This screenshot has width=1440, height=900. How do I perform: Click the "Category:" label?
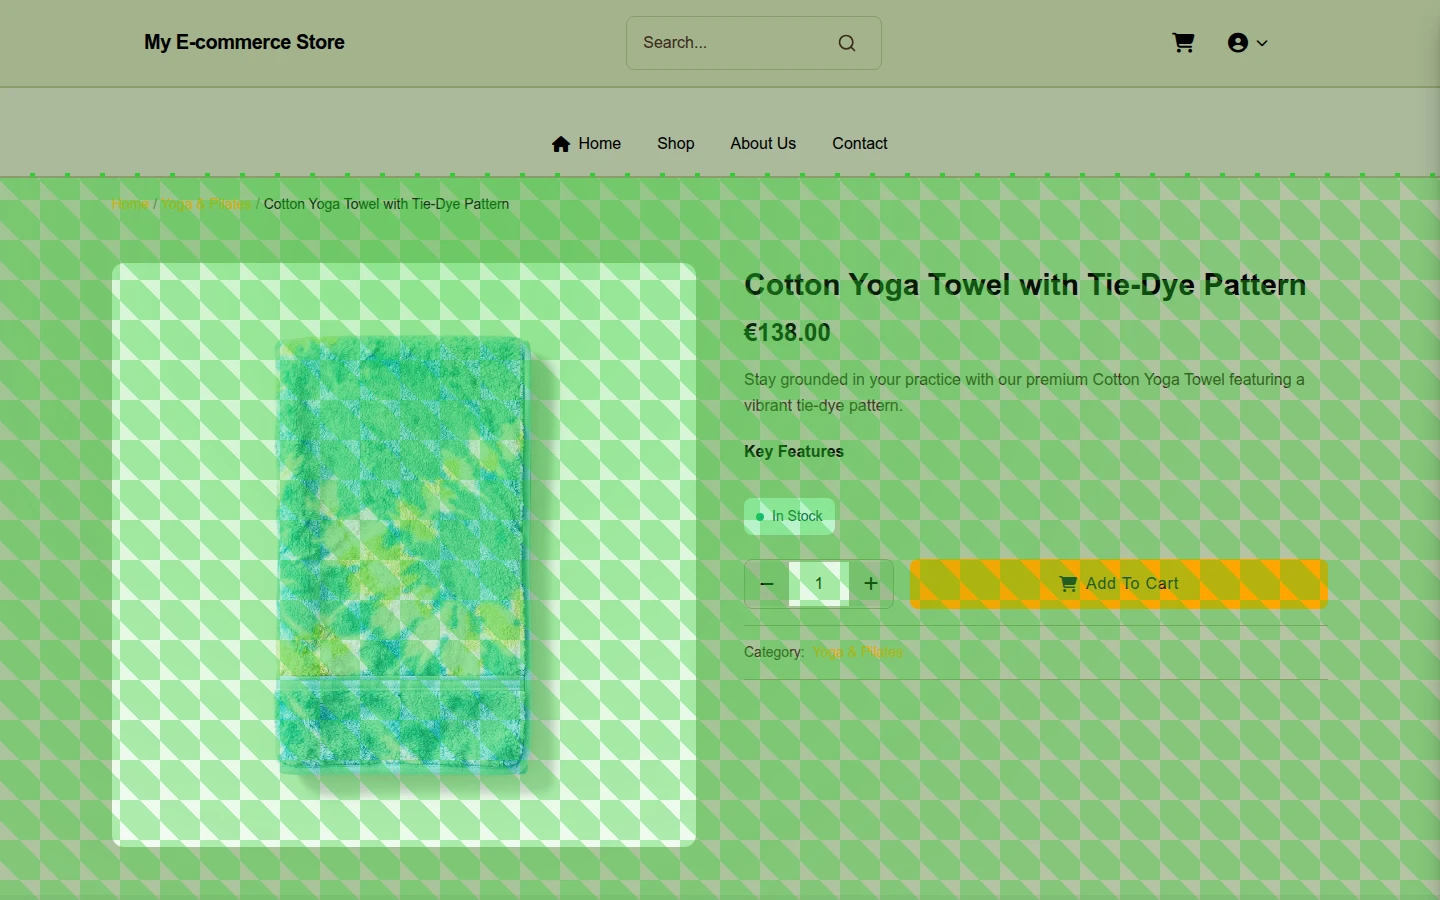point(774,652)
